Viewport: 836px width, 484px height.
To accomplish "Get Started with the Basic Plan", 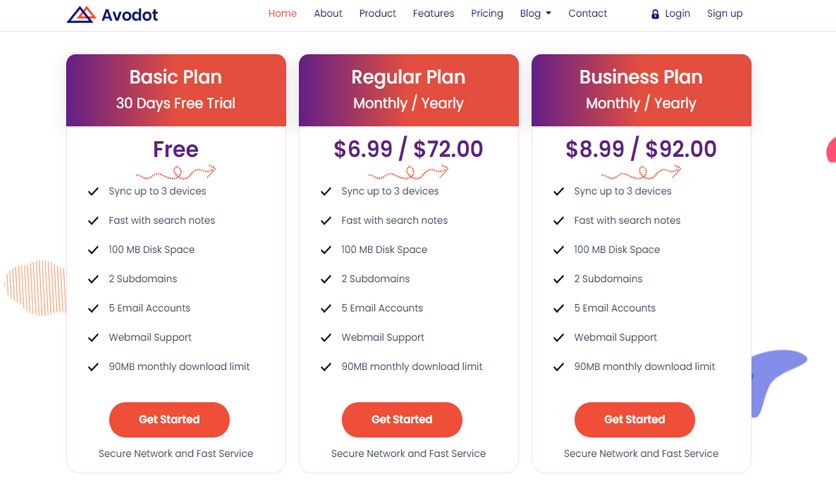I will tap(169, 420).
